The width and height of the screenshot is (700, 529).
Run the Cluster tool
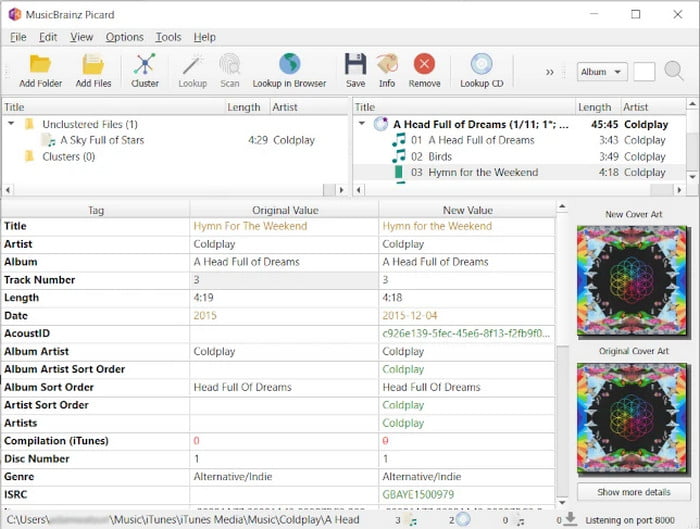point(145,67)
